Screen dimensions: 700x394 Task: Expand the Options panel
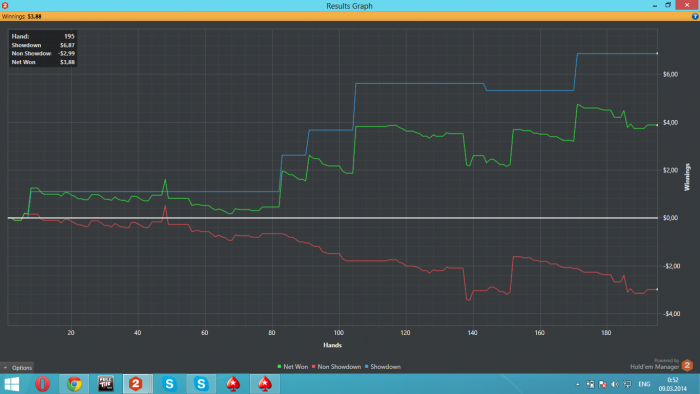[x=17, y=368]
